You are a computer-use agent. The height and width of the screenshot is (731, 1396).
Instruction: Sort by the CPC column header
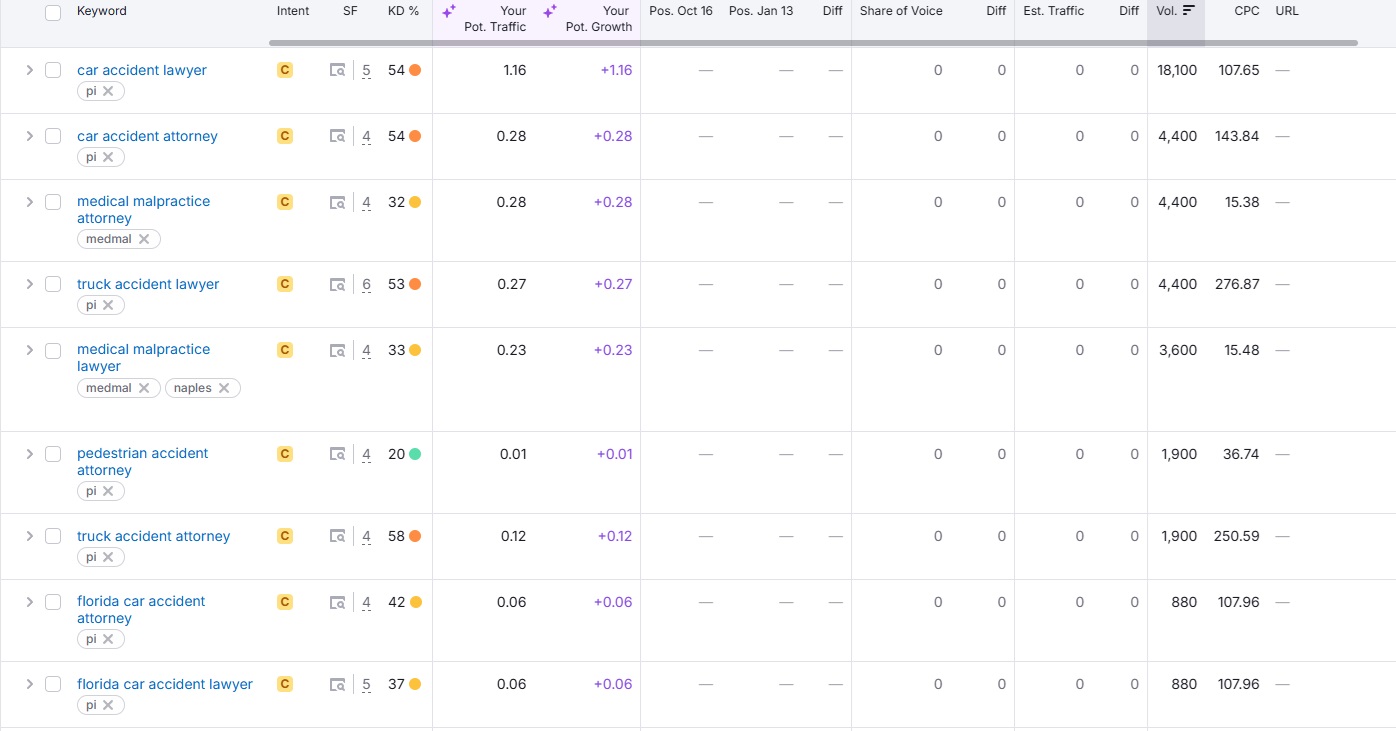[x=1246, y=11]
